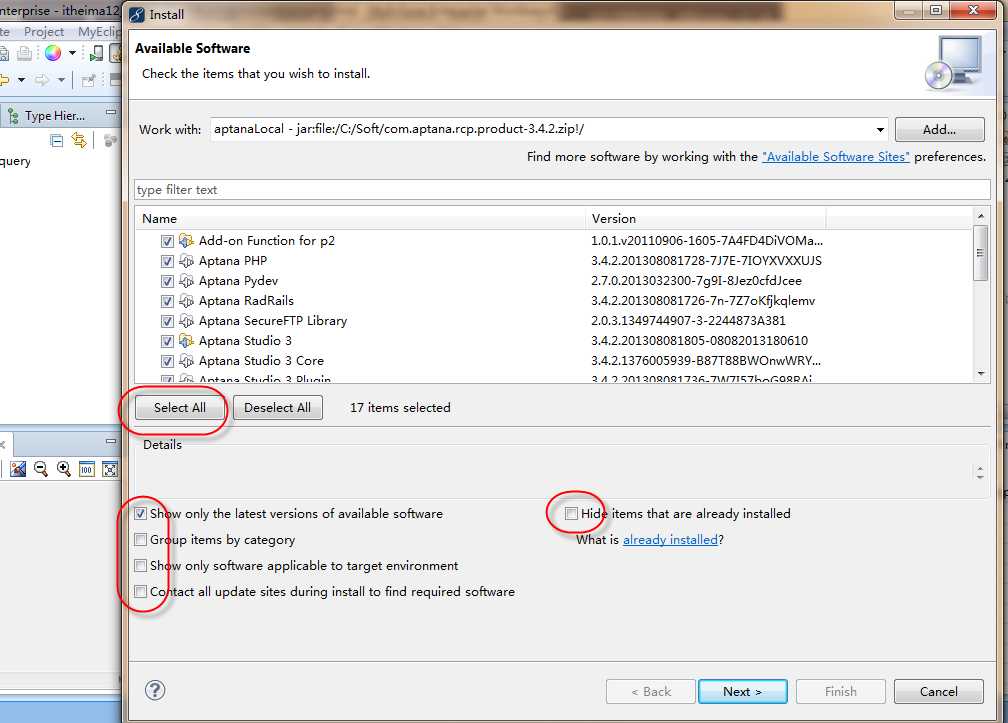Minimize the lower-left image view panel
Viewport: 1008px width, 723px height.
111,441
